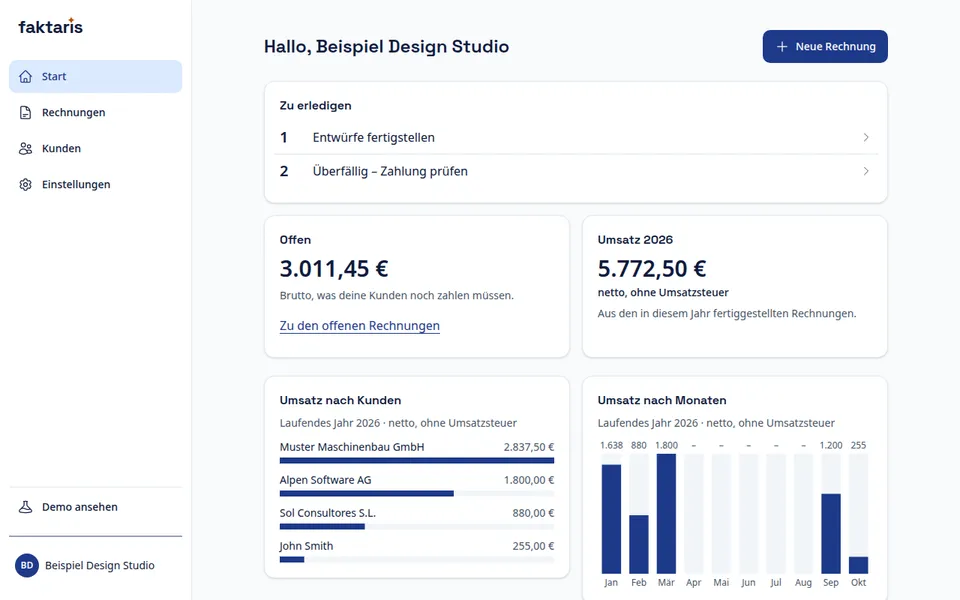This screenshot has height=600, width=960.
Task: Click the 5.772,50 € revenue amount
Action: pyautogui.click(x=652, y=269)
